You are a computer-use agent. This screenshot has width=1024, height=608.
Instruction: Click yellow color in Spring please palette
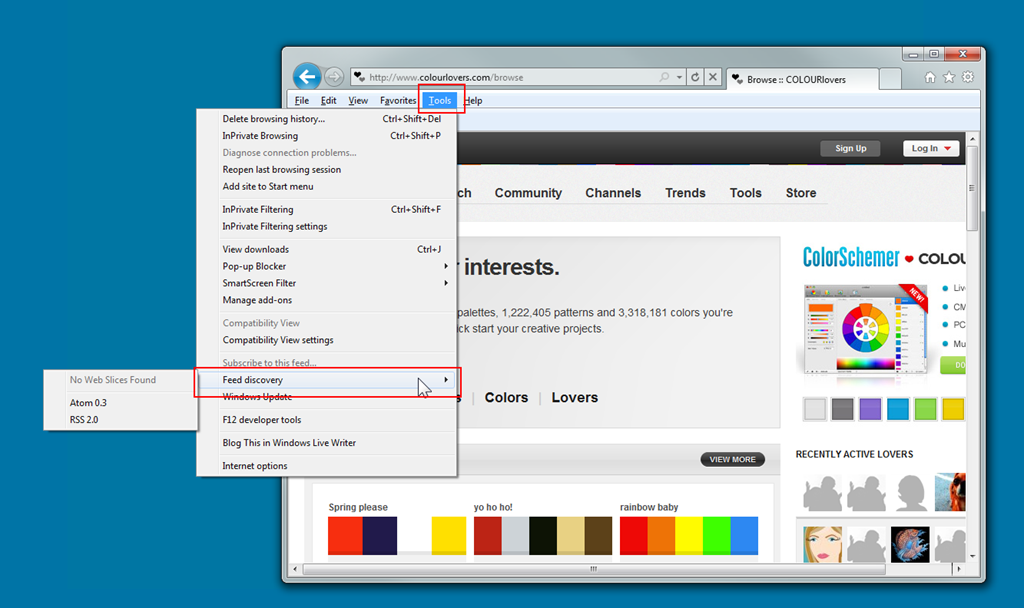(x=449, y=536)
